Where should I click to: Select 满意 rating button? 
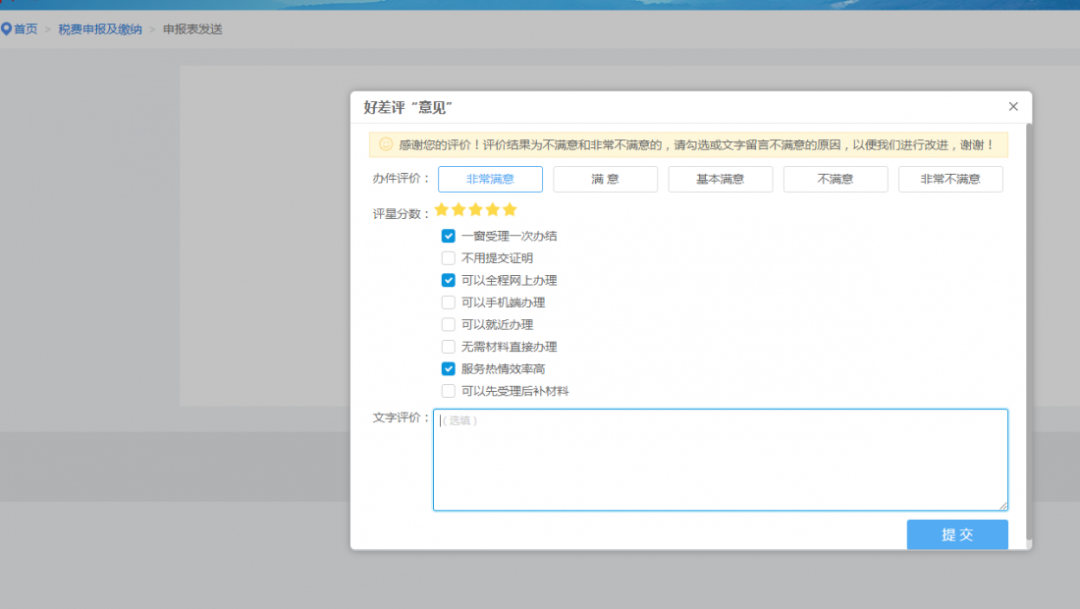click(x=605, y=179)
